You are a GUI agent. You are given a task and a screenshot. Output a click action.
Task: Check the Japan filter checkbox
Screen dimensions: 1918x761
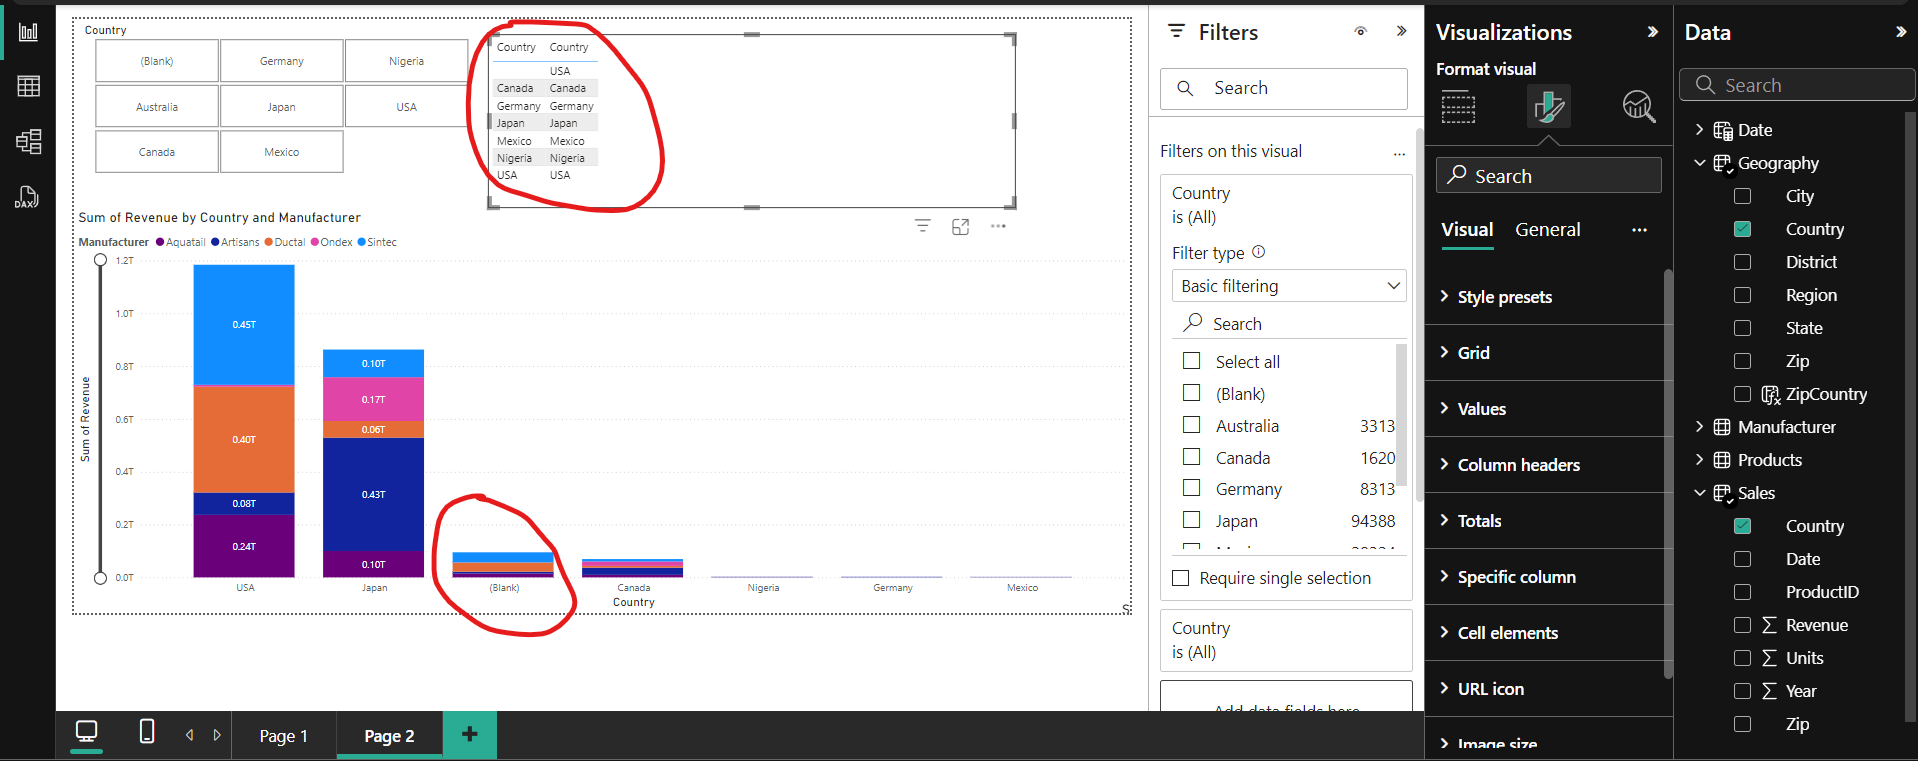tap(1191, 520)
